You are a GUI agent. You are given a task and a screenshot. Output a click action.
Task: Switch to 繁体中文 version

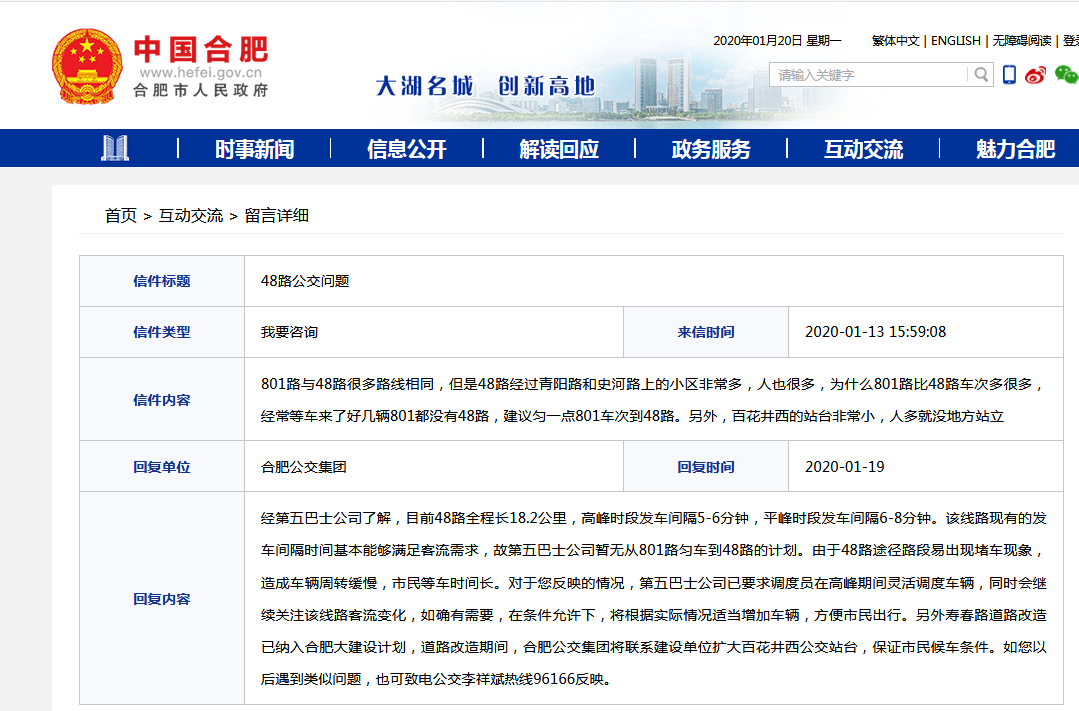coord(895,41)
